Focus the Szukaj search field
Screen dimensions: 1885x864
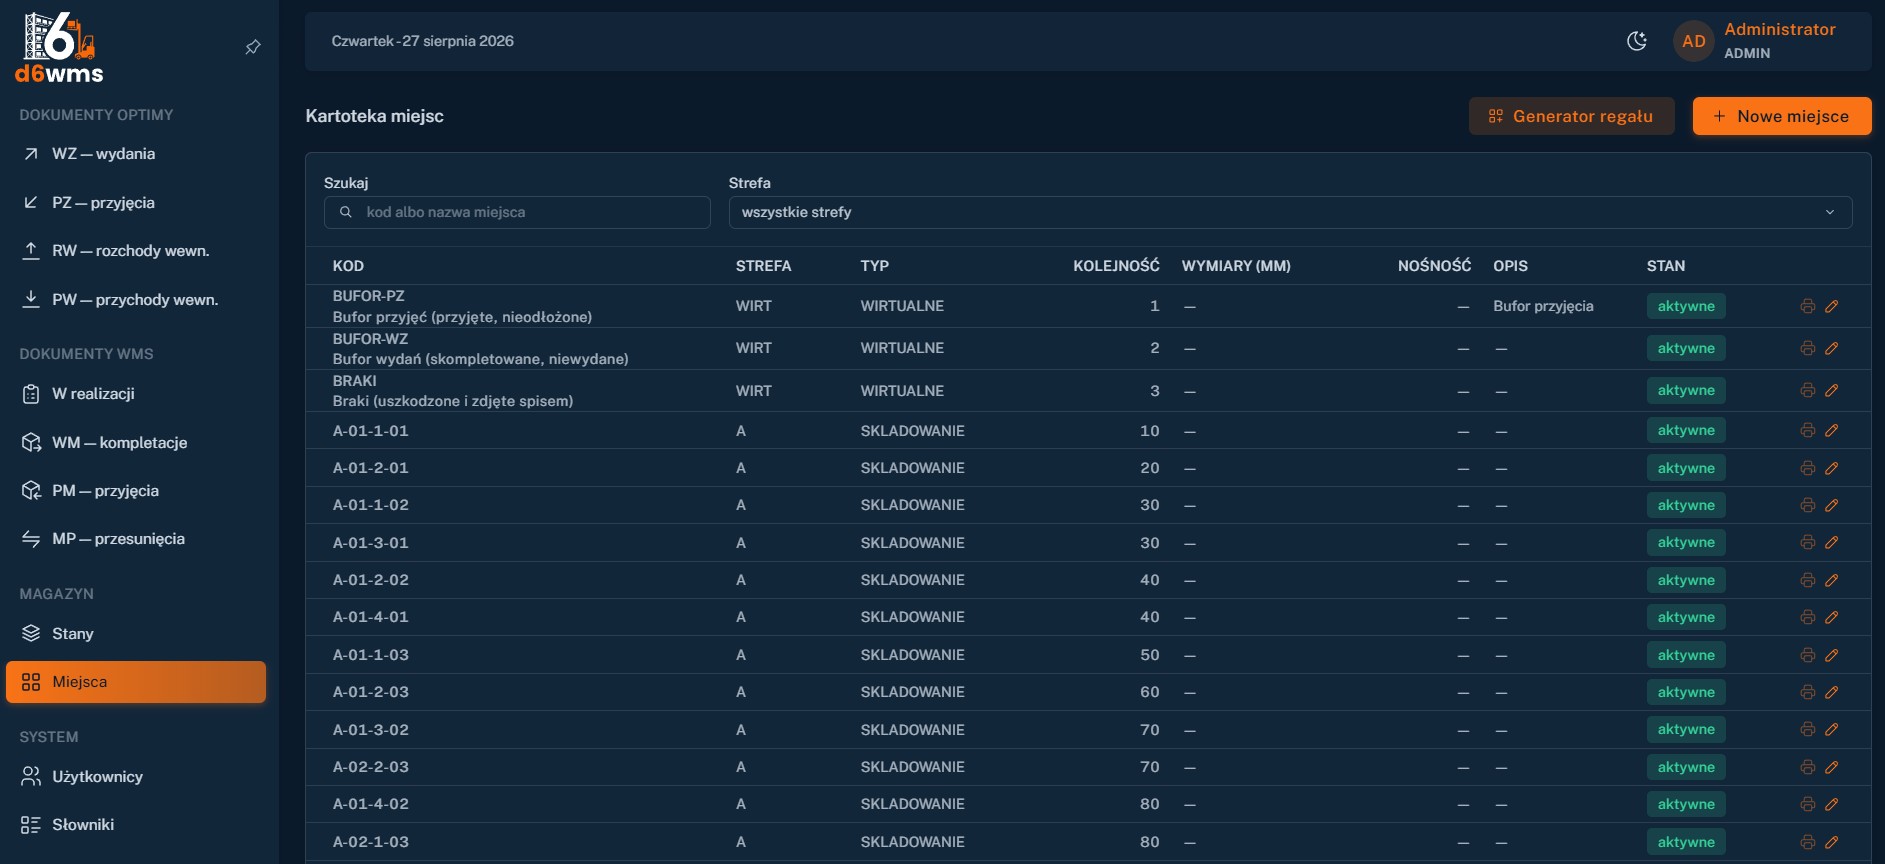point(517,212)
